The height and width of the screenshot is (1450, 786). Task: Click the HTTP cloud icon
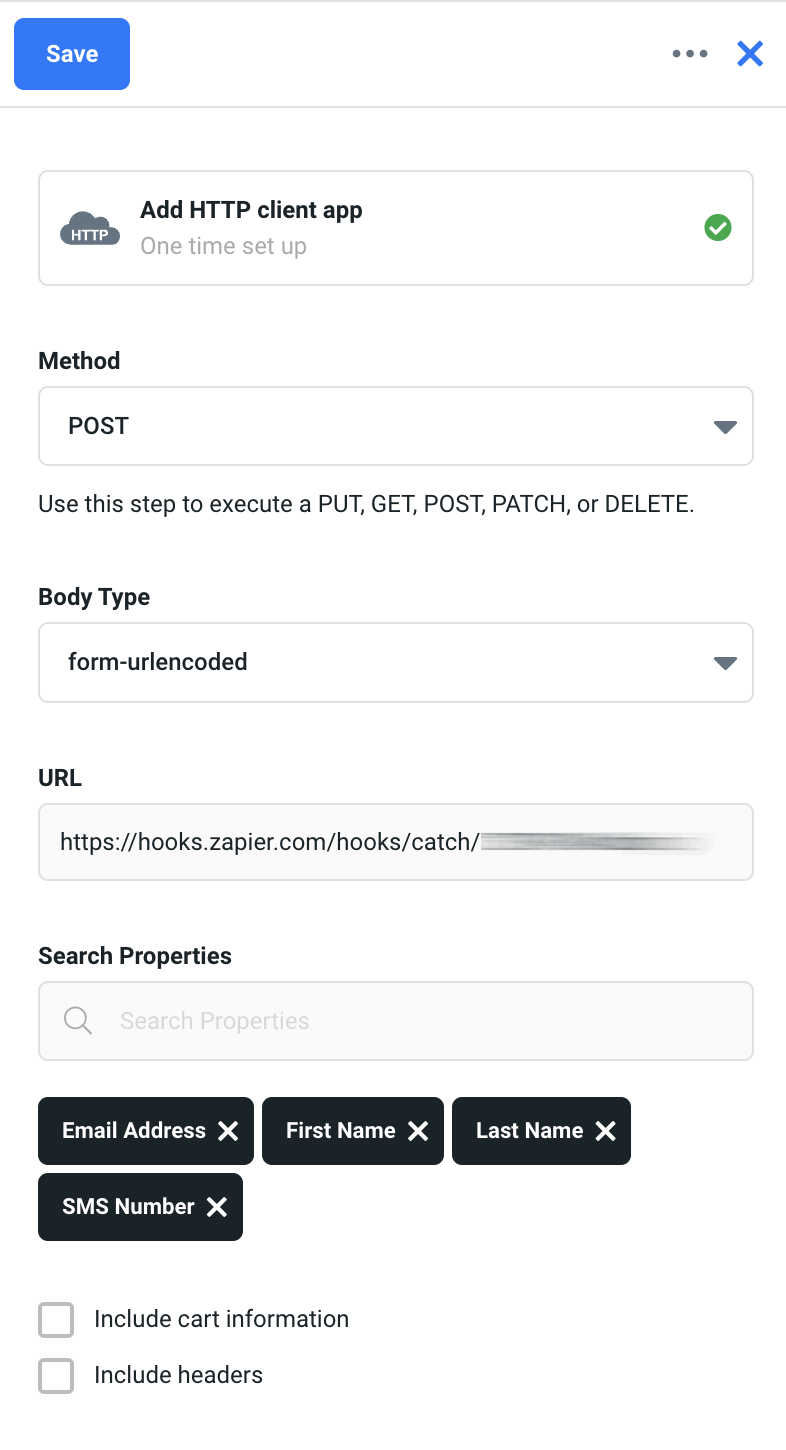click(90, 229)
